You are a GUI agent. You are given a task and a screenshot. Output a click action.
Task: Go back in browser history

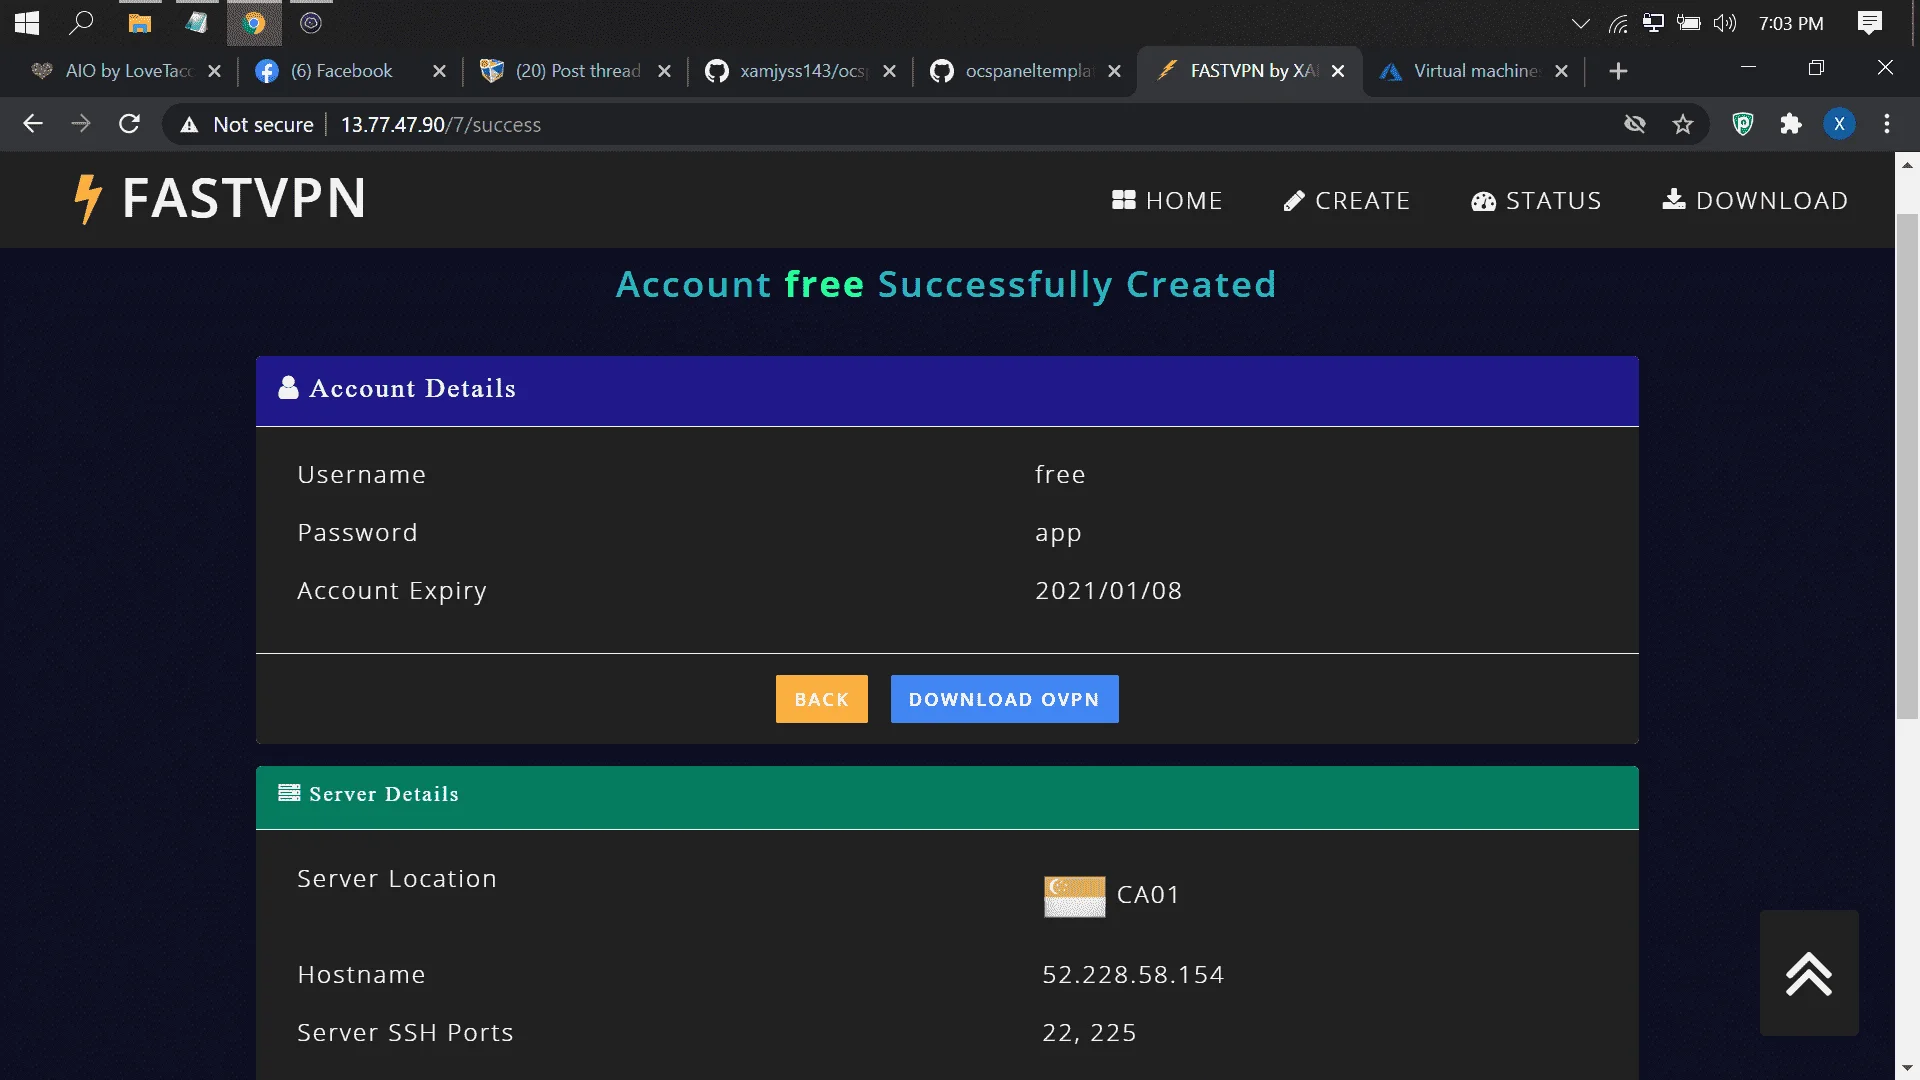(33, 124)
